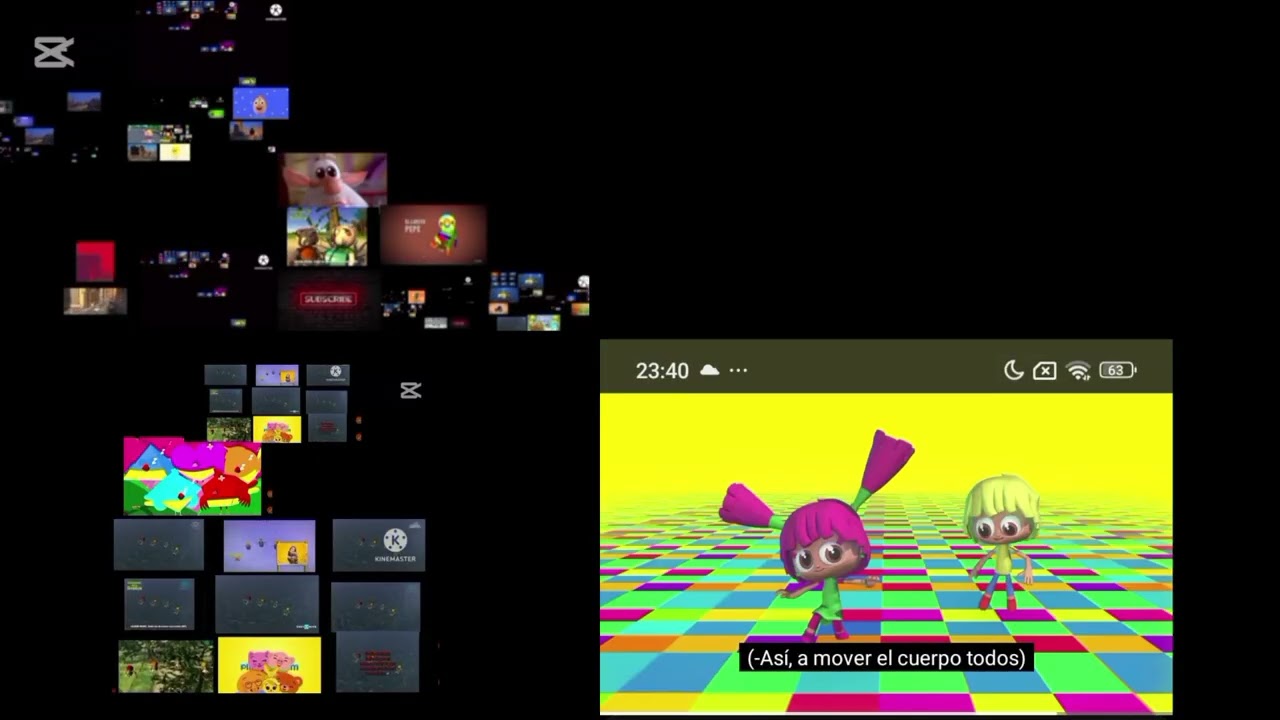Viewport: 1280px width, 720px height.
Task: Open the El Loro Pepe parrot thumbnail
Action: (x=432, y=235)
